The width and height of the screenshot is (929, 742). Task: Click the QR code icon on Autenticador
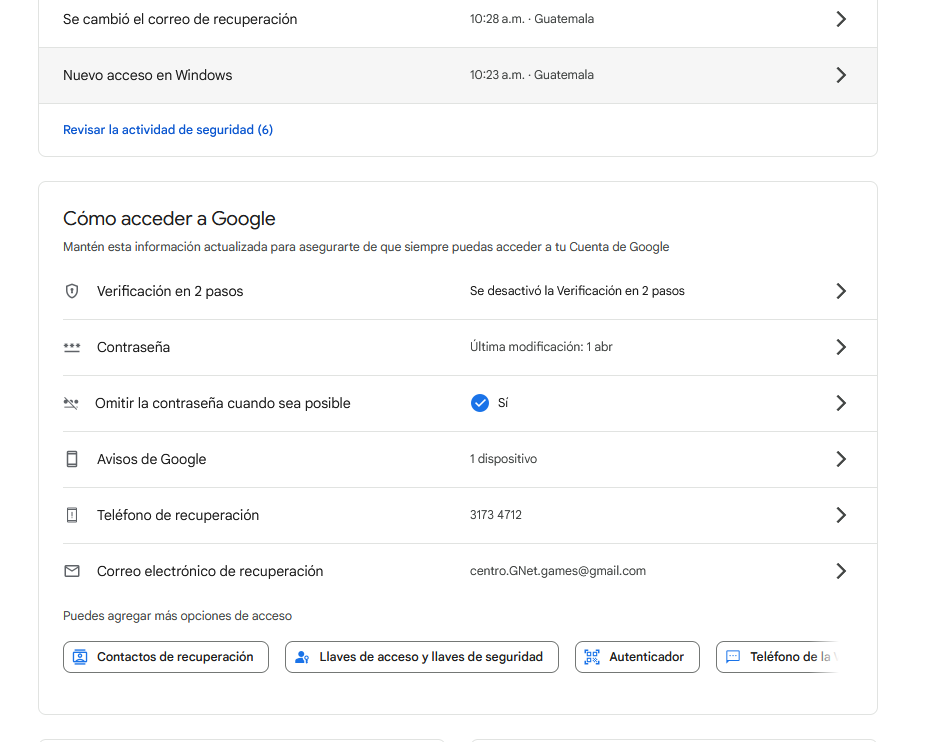[592, 657]
